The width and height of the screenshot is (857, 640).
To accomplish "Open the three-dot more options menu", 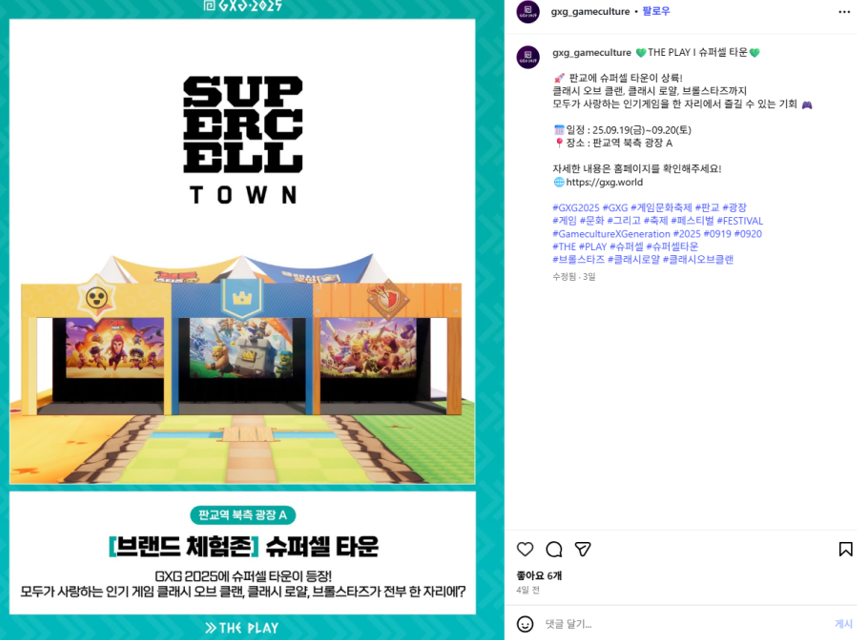I will [844, 12].
